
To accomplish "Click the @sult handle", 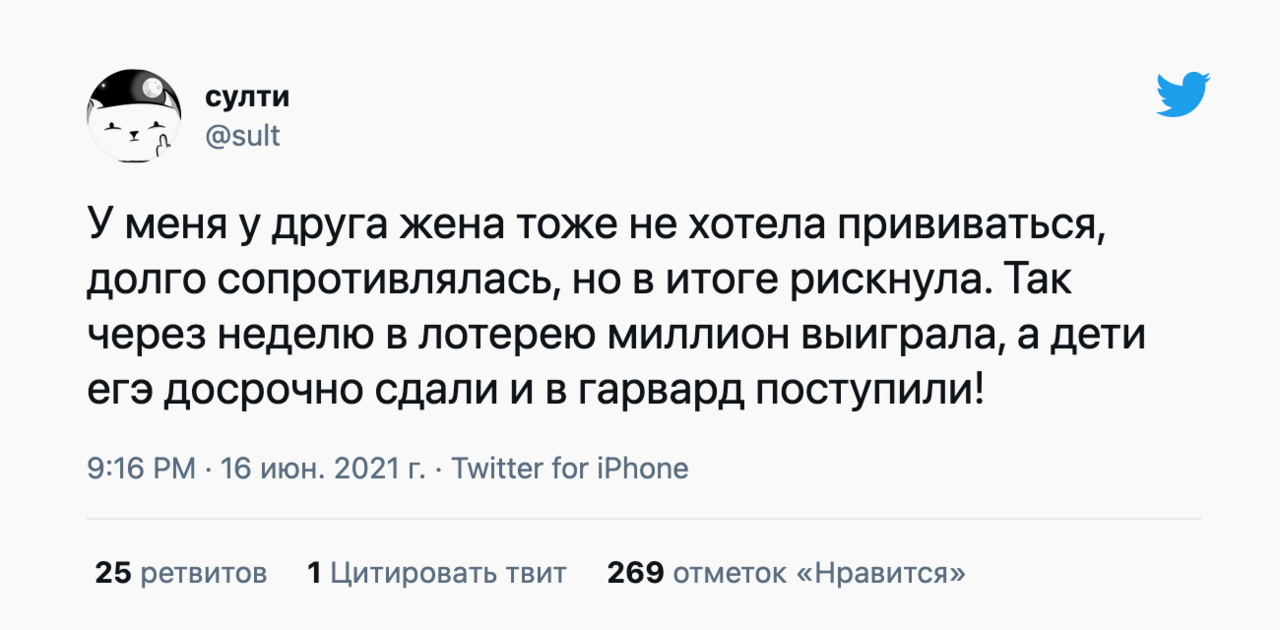I will [x=242, y=134].
